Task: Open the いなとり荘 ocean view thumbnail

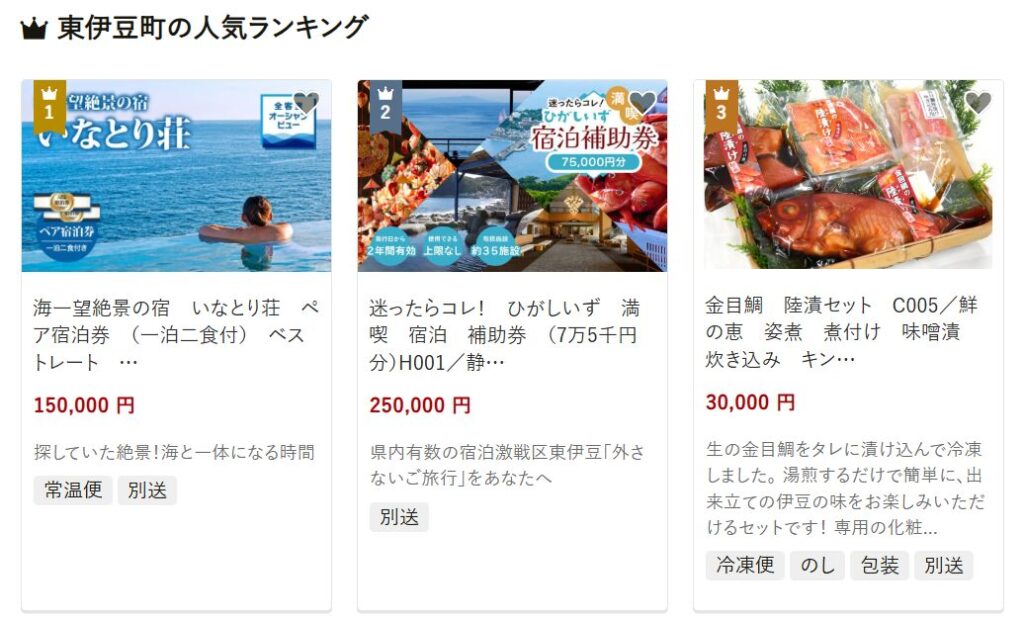Action: [x=176, y=176]
